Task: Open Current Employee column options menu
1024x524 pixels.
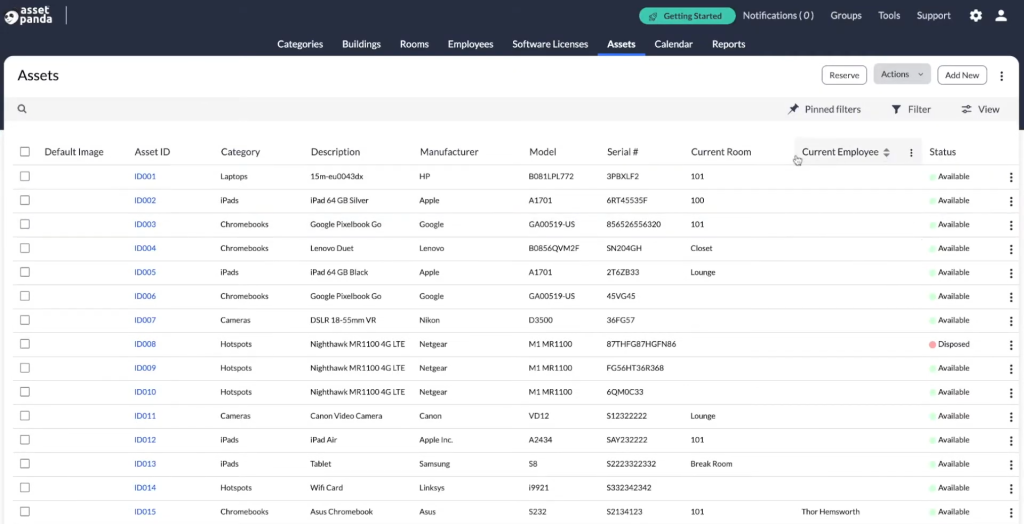Action: [x=911, y=152]
